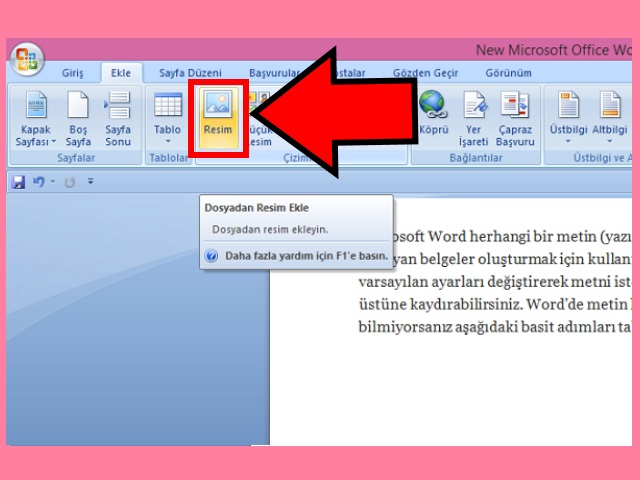
Task: Add a Yer İşareti bookmark
Action: (473, 119)
